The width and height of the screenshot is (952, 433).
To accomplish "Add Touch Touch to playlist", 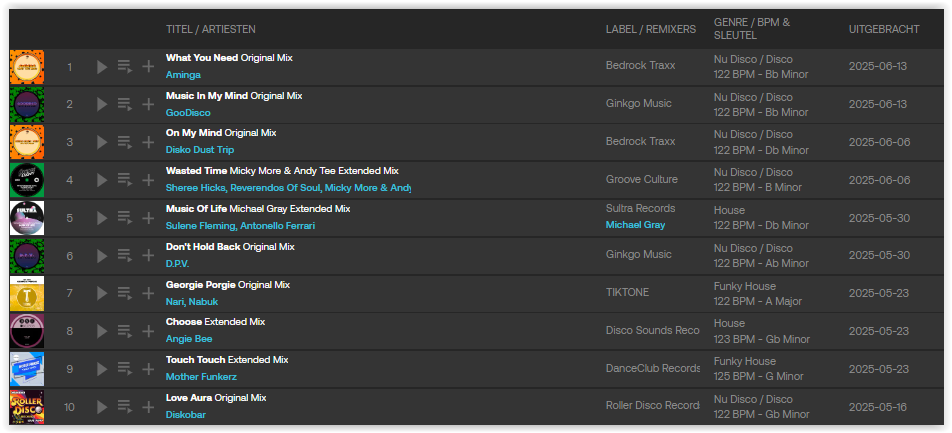I will coord(148,369).
